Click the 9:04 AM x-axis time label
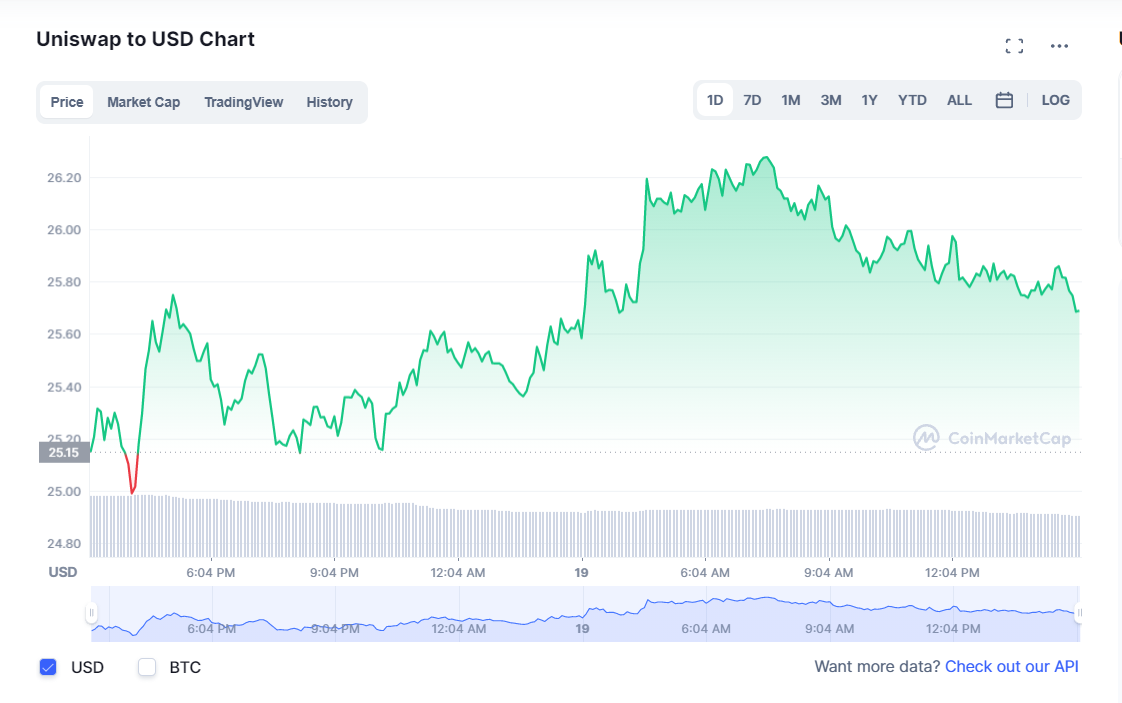The height and width of the screenshot is (703, 1122). (828, 573)
